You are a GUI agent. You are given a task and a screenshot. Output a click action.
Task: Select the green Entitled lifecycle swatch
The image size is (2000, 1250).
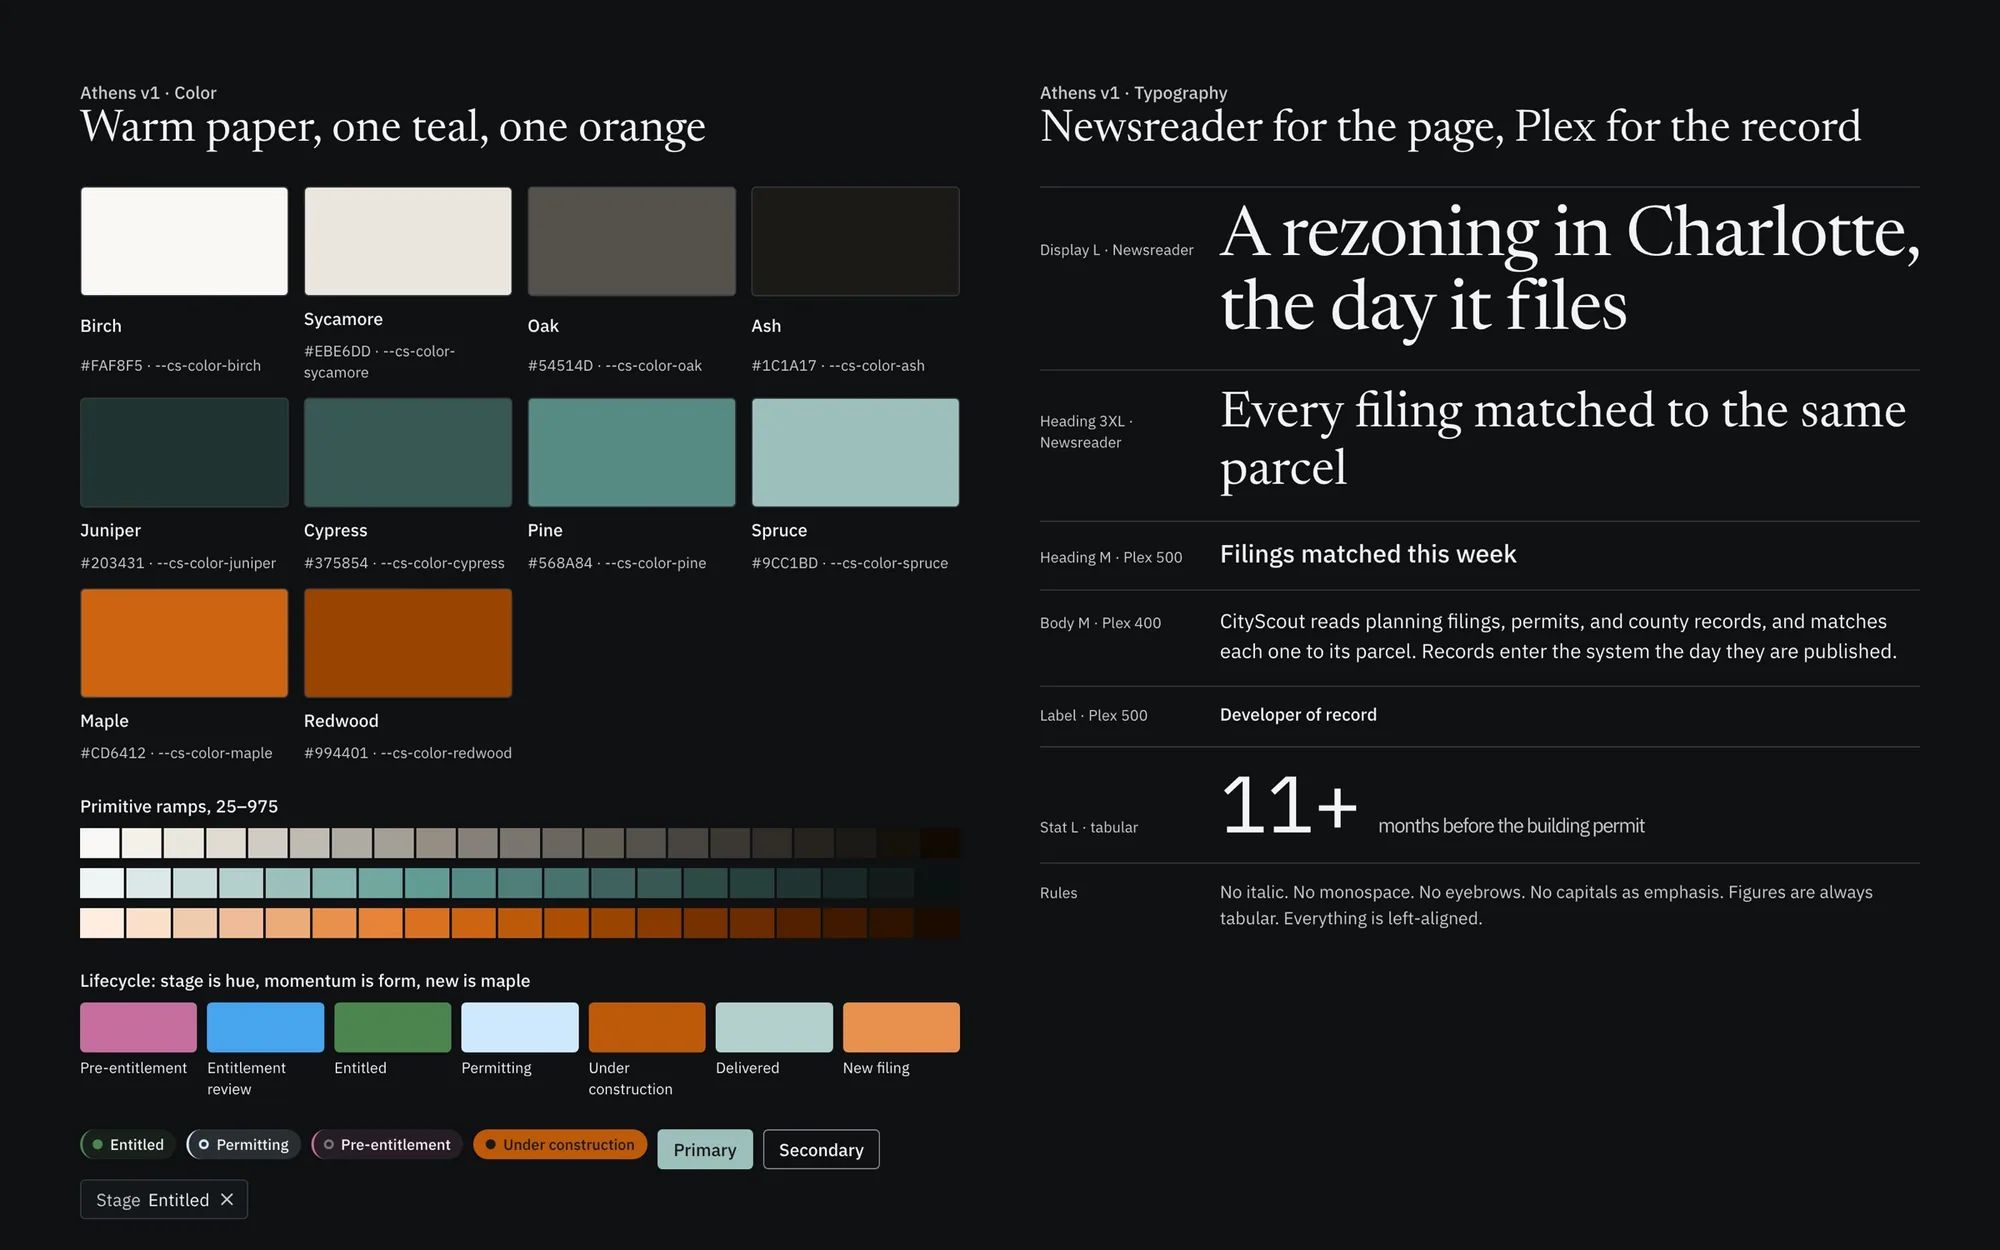[392, 1027]
